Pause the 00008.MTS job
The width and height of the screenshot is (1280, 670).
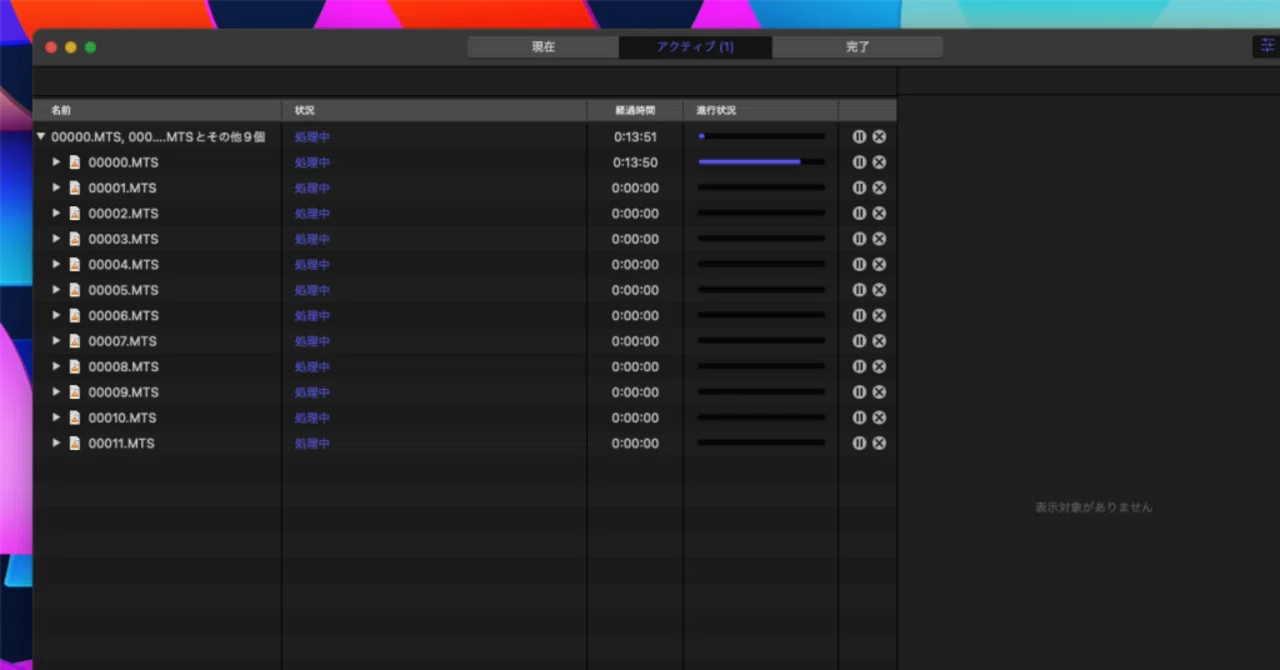tap(859, 366)
